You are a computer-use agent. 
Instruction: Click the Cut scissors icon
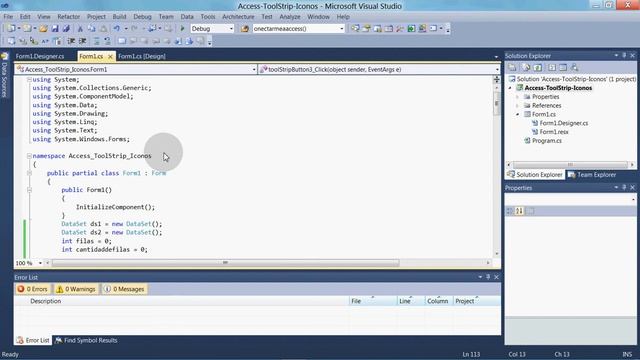tap(80, 29)
